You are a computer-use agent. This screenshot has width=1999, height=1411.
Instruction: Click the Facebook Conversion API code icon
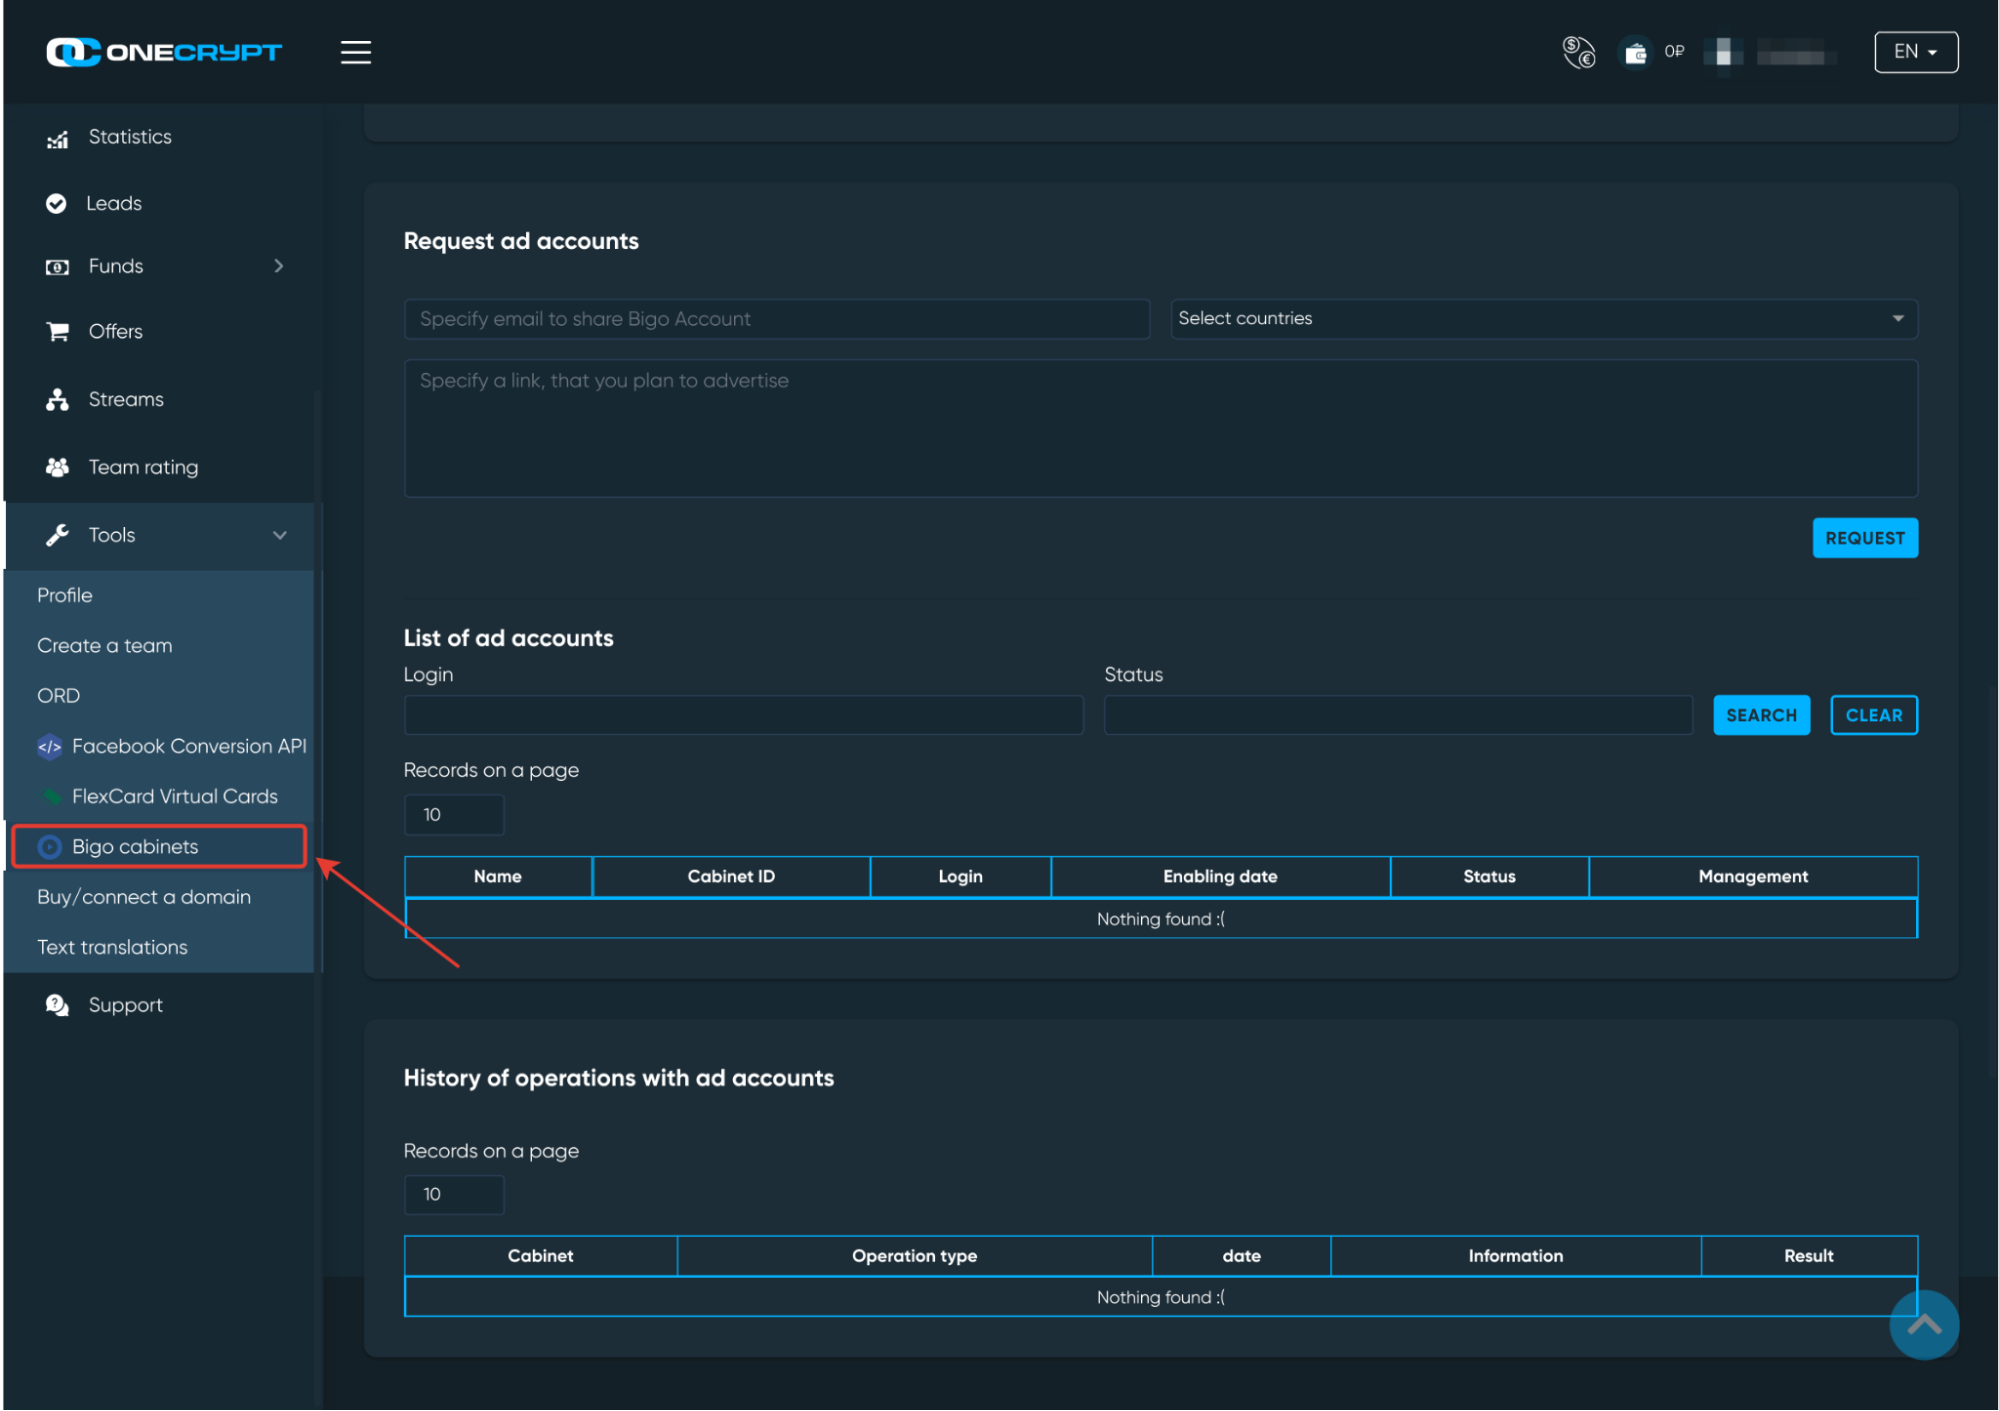pos(49,747)
